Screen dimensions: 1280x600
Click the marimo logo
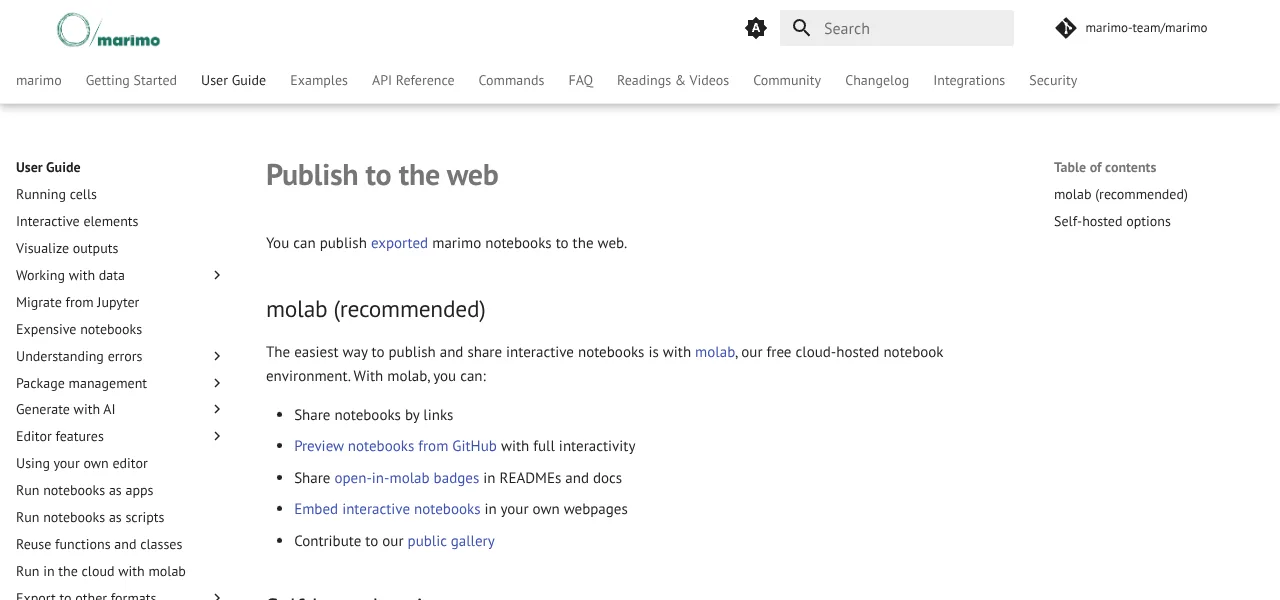pos(109,30)
